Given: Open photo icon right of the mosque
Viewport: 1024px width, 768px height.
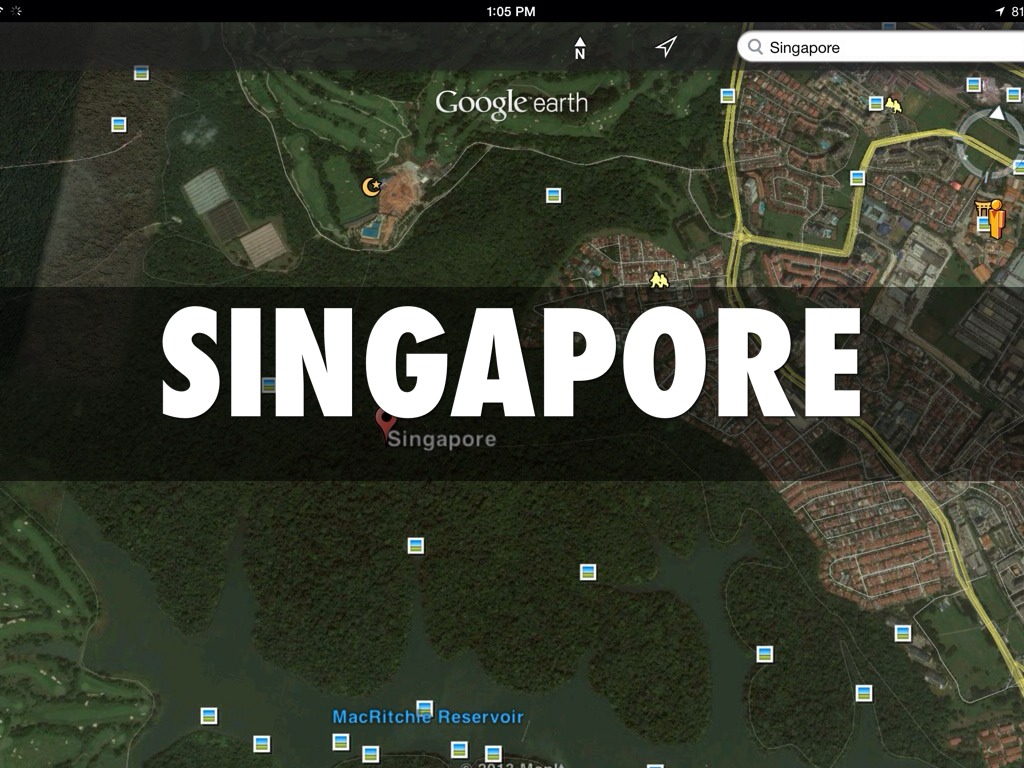Looking at the screenshot, I should coord(553,195).
